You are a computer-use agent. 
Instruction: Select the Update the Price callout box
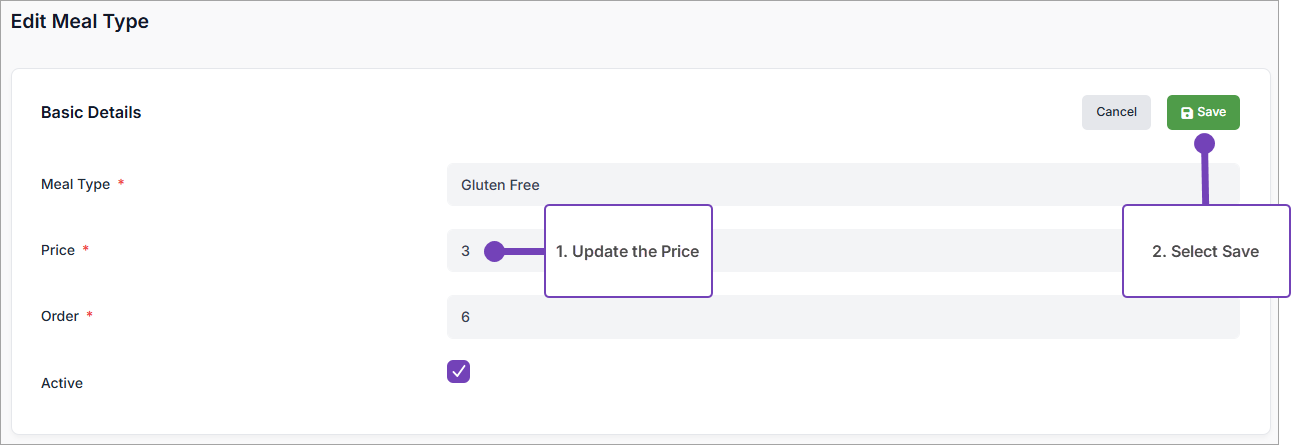(628, 251)
